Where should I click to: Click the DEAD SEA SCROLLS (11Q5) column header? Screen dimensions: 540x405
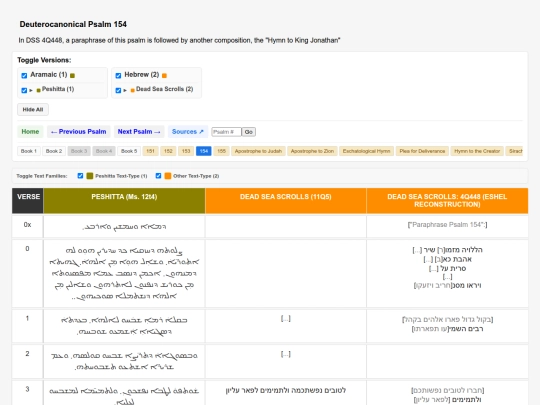286,201
